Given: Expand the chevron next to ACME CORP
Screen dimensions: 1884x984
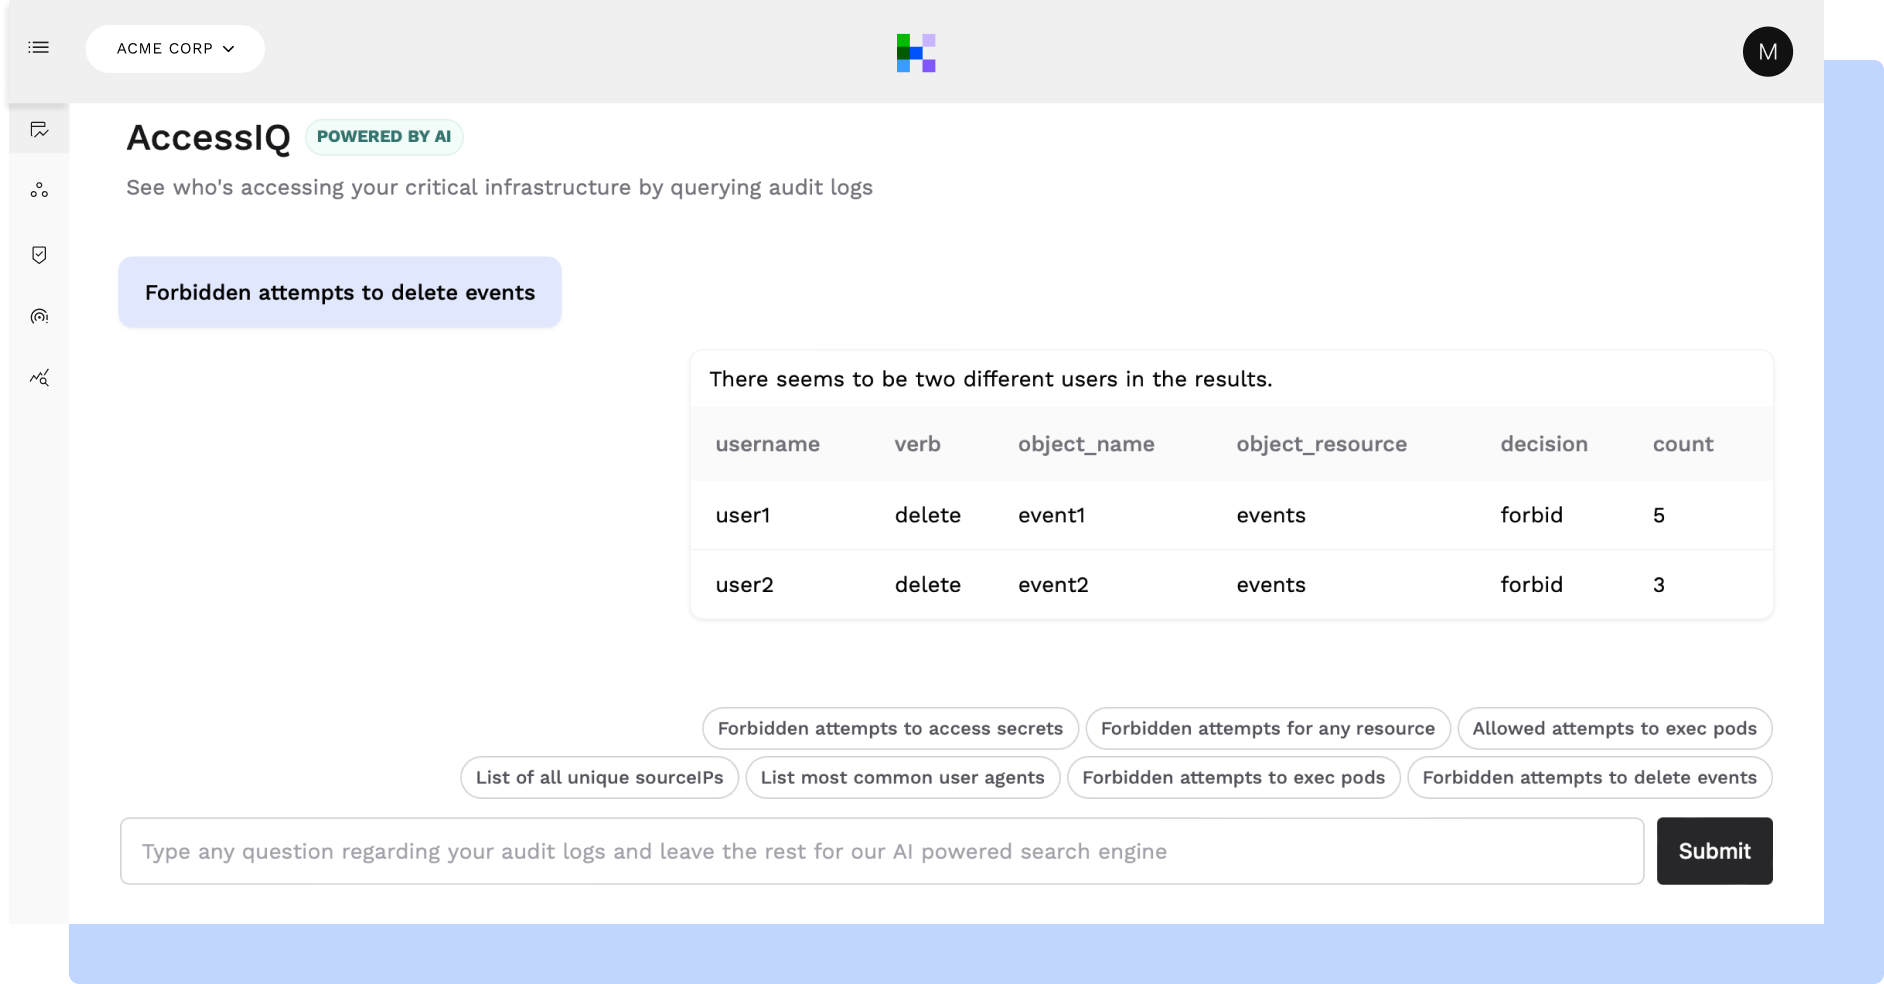Looking at the screenshot, I should click(x=230, y=48).
